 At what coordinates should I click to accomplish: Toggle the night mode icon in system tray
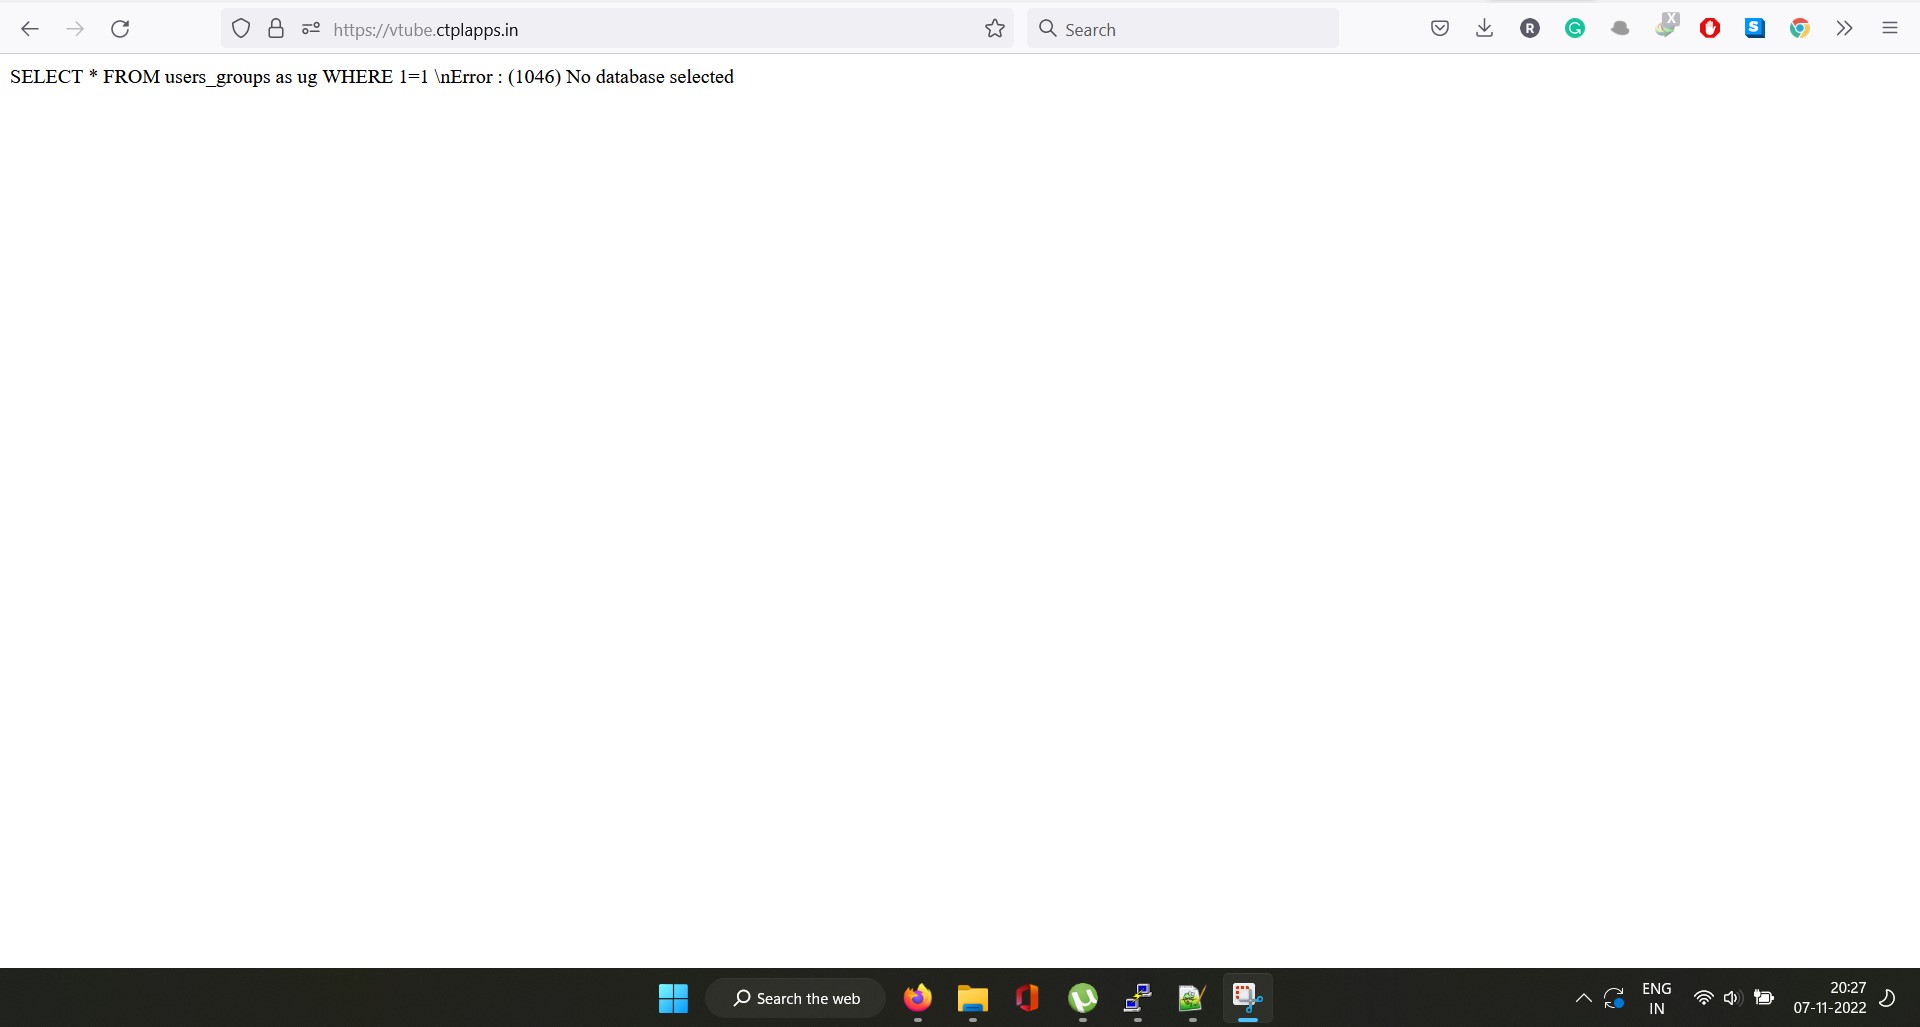click(1888, 997)
